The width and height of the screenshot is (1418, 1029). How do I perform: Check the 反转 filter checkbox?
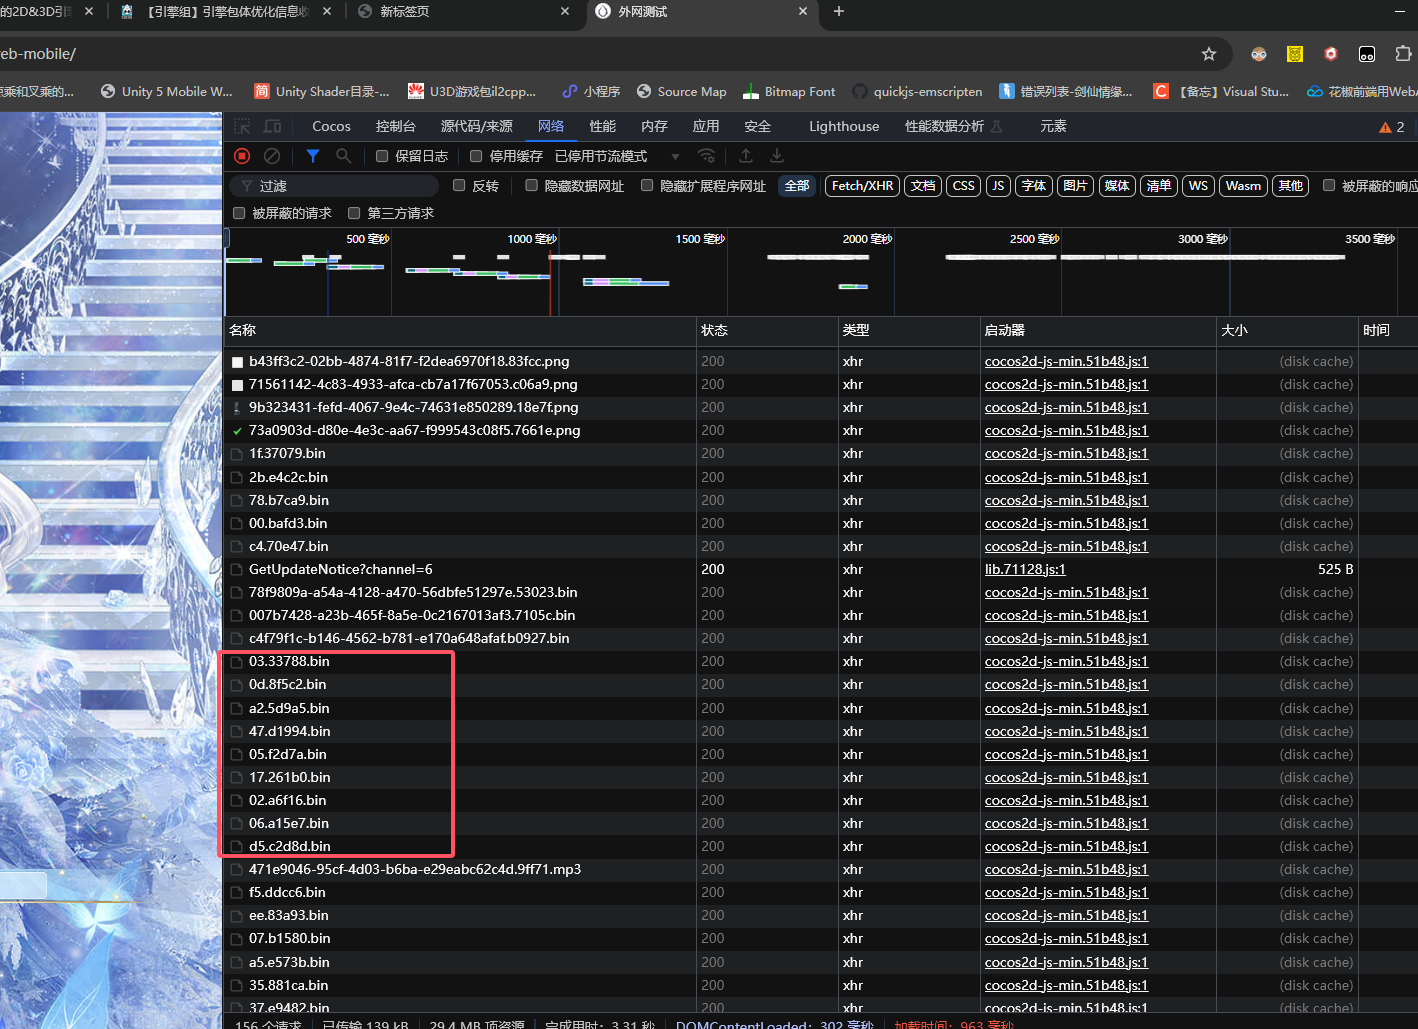click(x=459, y=185)
